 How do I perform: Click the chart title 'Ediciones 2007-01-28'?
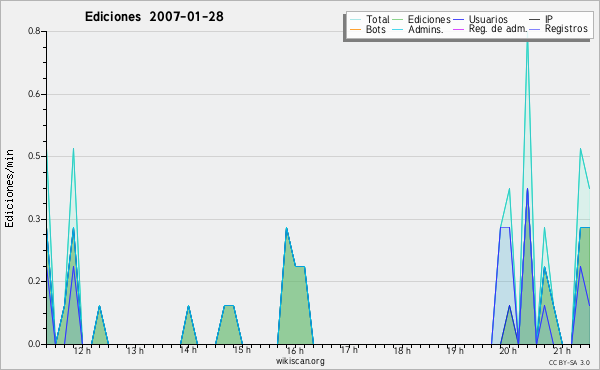(154, 17)
